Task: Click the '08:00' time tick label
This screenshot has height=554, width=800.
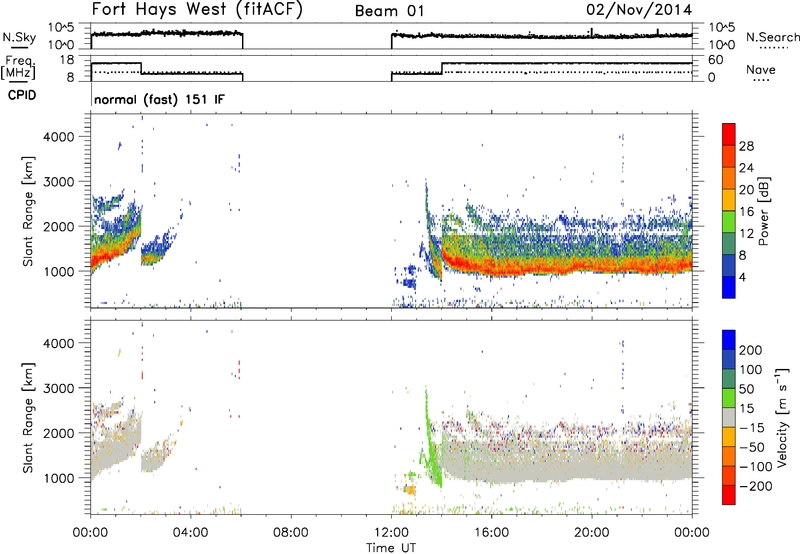Action: pyautogui.click(x=291, y=533)
